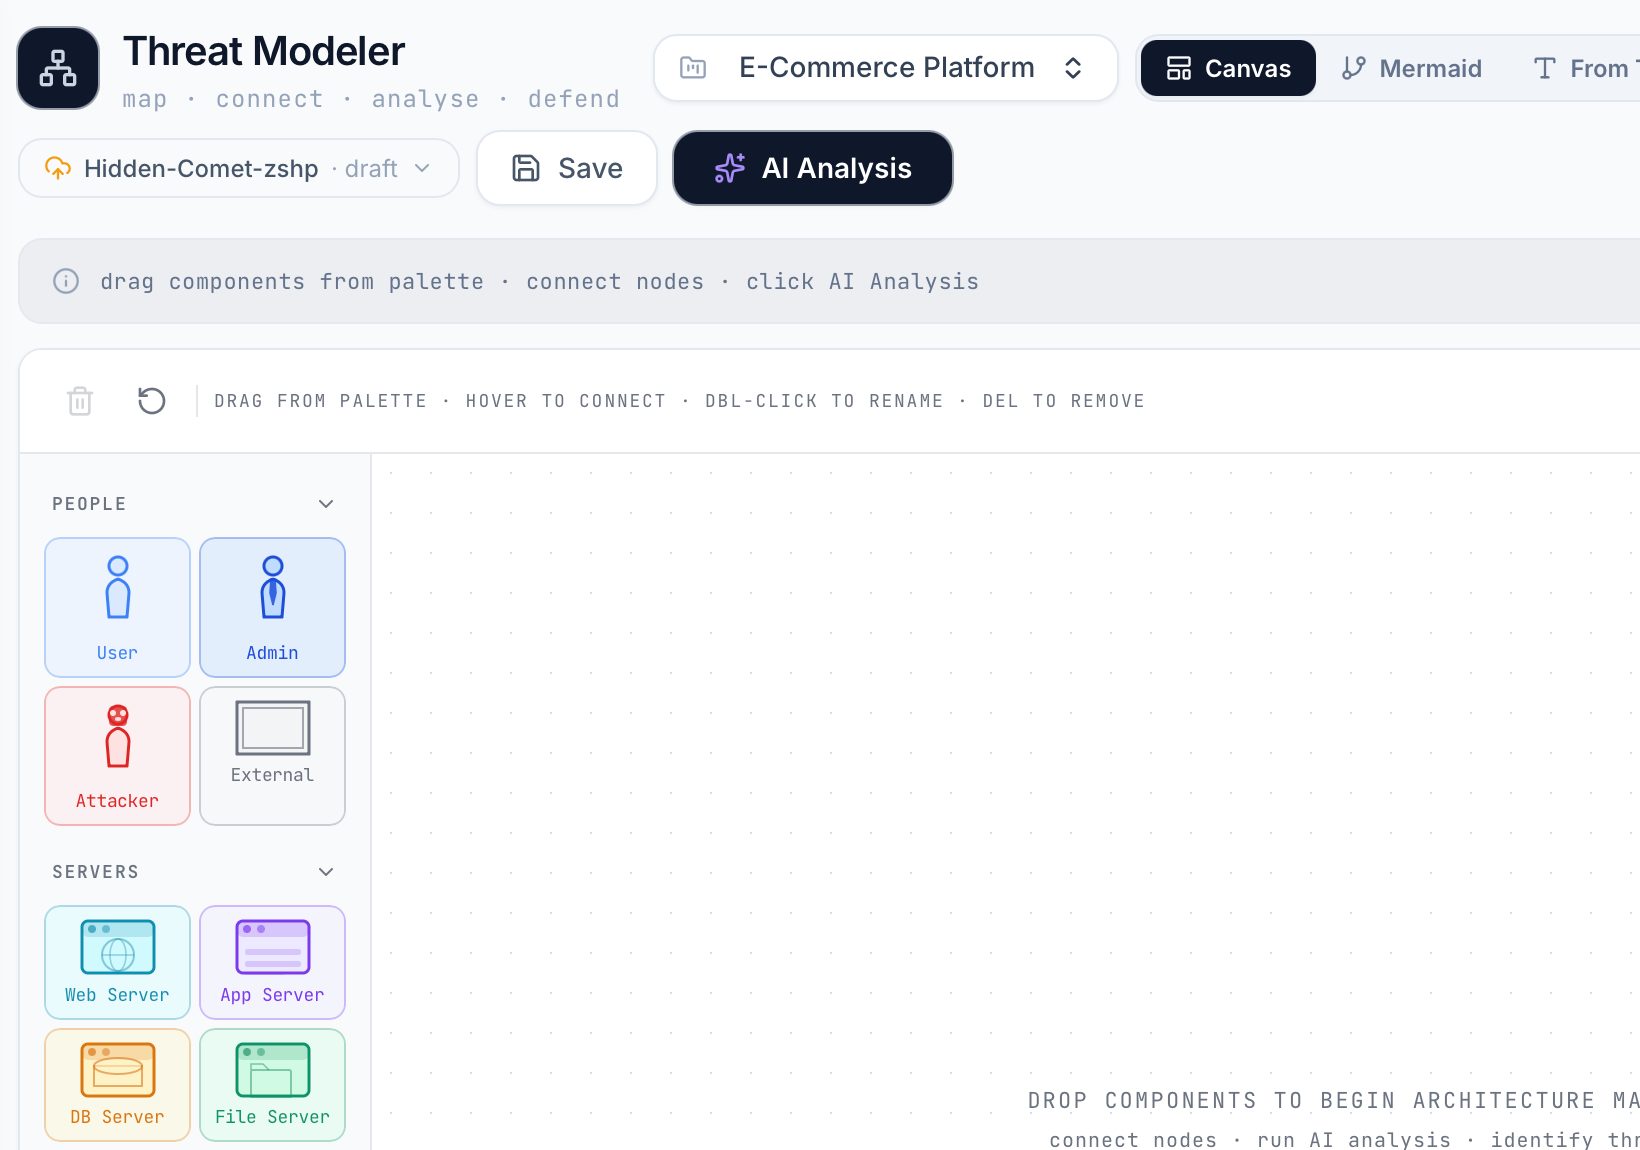The width and height of the screenshot is (1640, 1150).
Task: Select the Web Server component
Action: tap(117, 962)
